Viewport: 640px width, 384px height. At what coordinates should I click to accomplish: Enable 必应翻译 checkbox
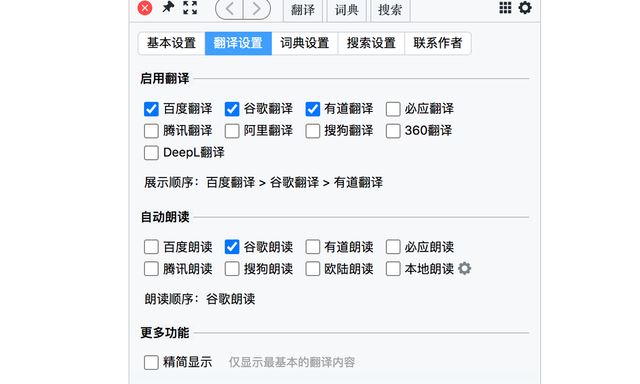pyautogui.click(x=393, y=109)
